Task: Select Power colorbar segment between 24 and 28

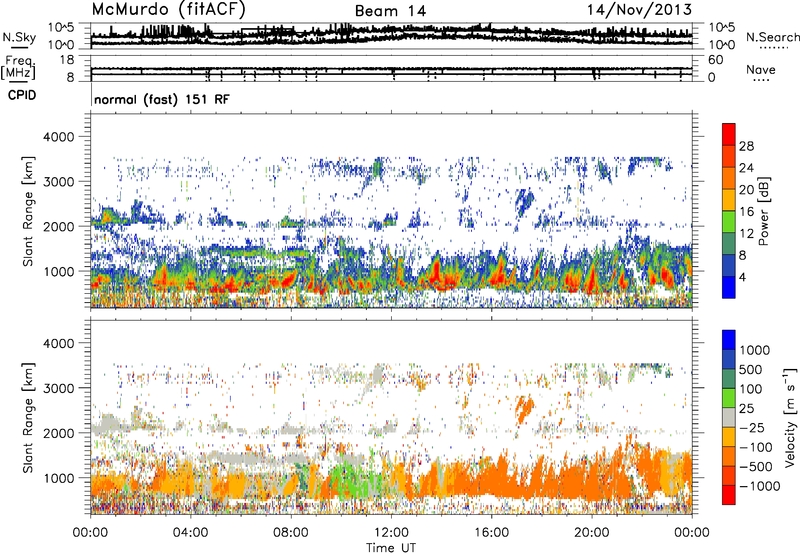Action: click(x=729, y=156)
